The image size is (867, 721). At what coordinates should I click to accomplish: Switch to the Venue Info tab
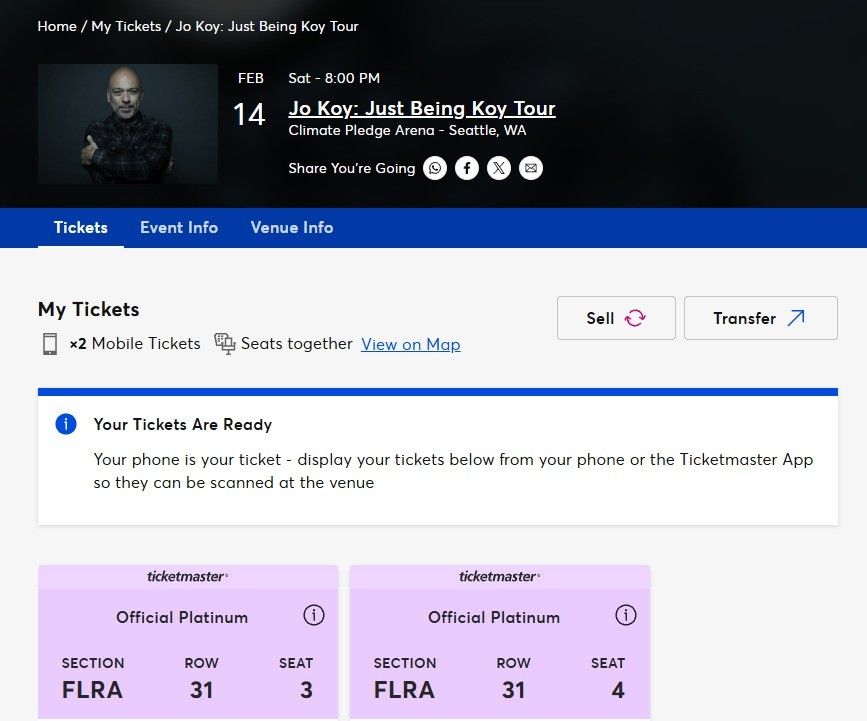pos(292,227)
